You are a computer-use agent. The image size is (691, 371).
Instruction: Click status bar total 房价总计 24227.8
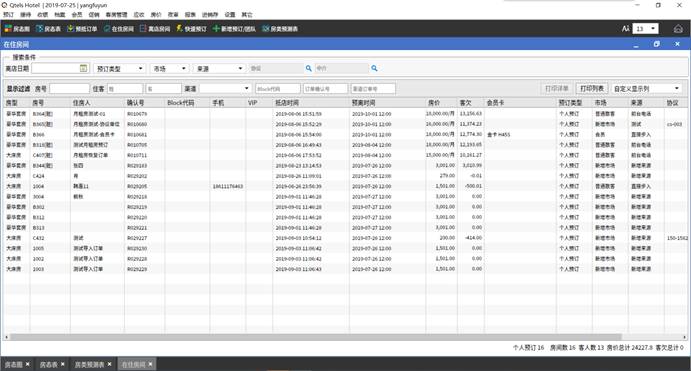pyautogui.click(x=630, y=348)
